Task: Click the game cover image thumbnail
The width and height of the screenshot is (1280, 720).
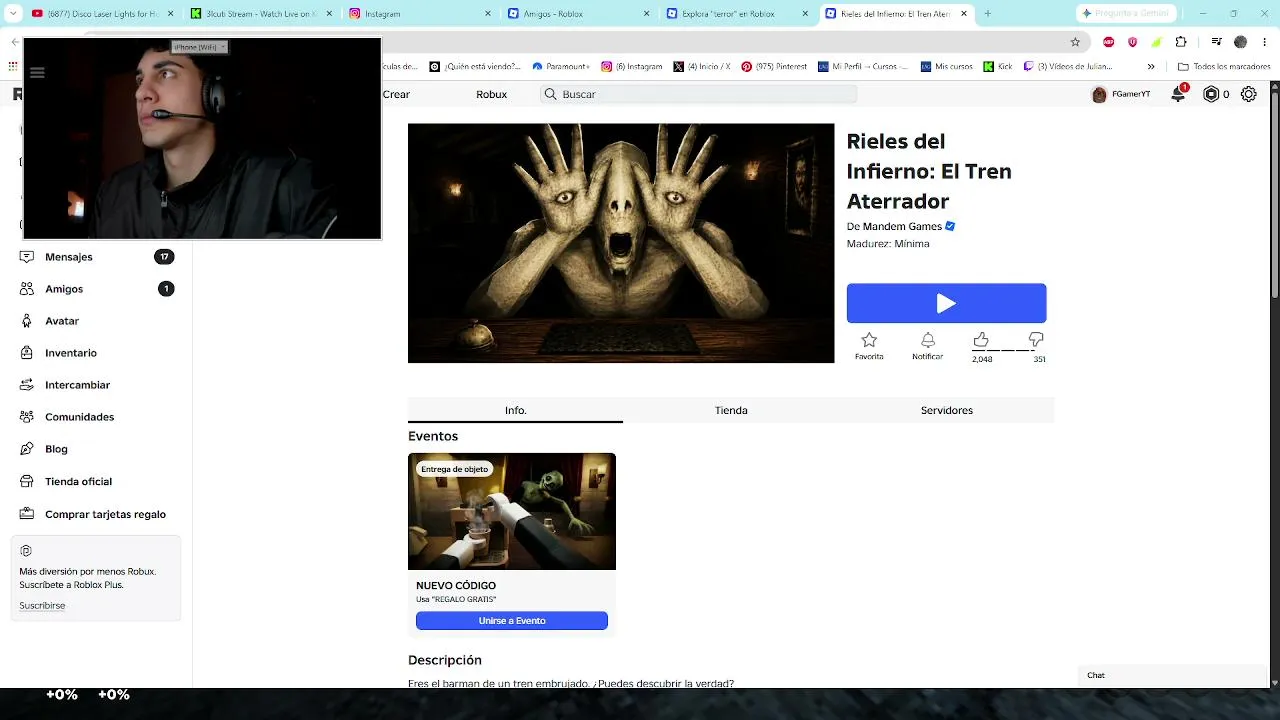Action: 621,243
